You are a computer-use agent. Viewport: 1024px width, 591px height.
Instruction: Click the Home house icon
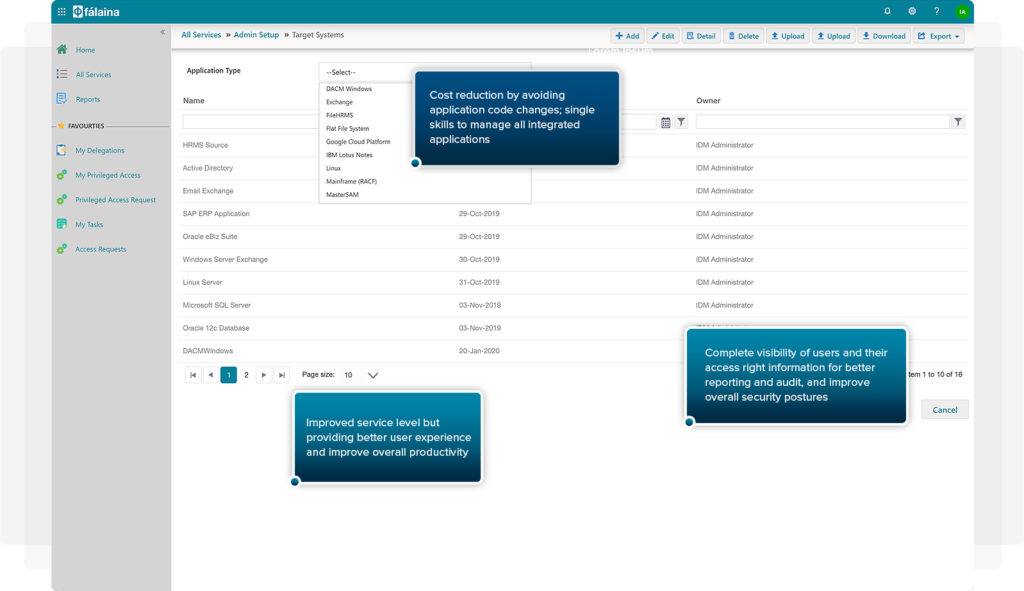pos(62,50)
